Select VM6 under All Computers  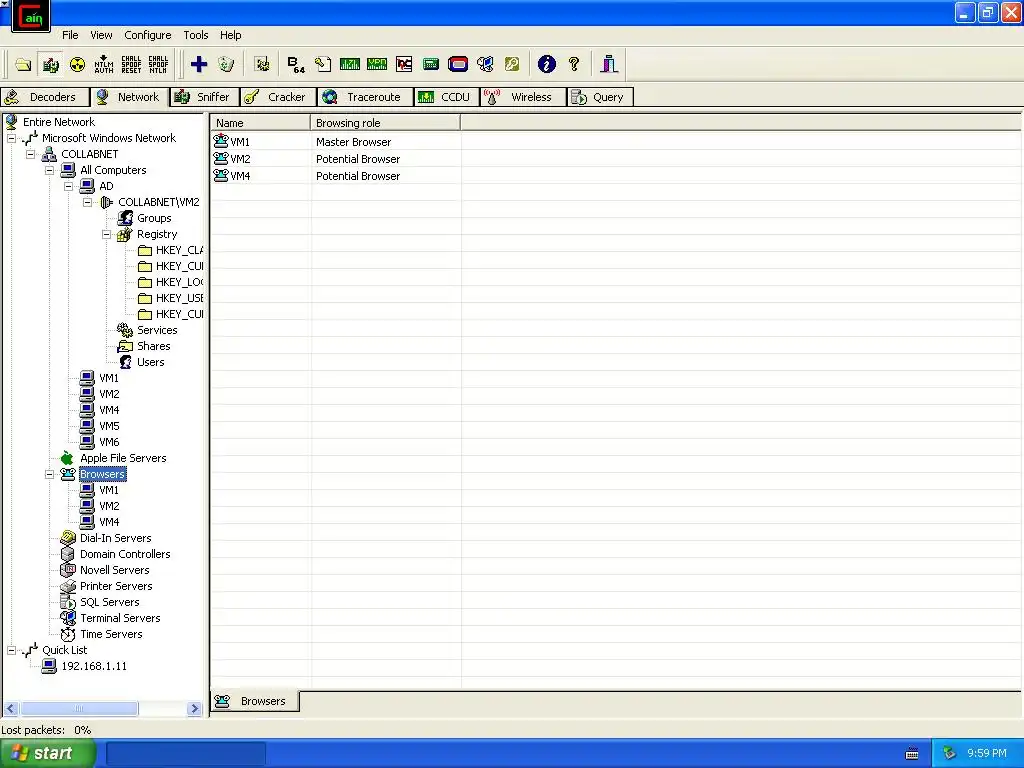point(108,442)
